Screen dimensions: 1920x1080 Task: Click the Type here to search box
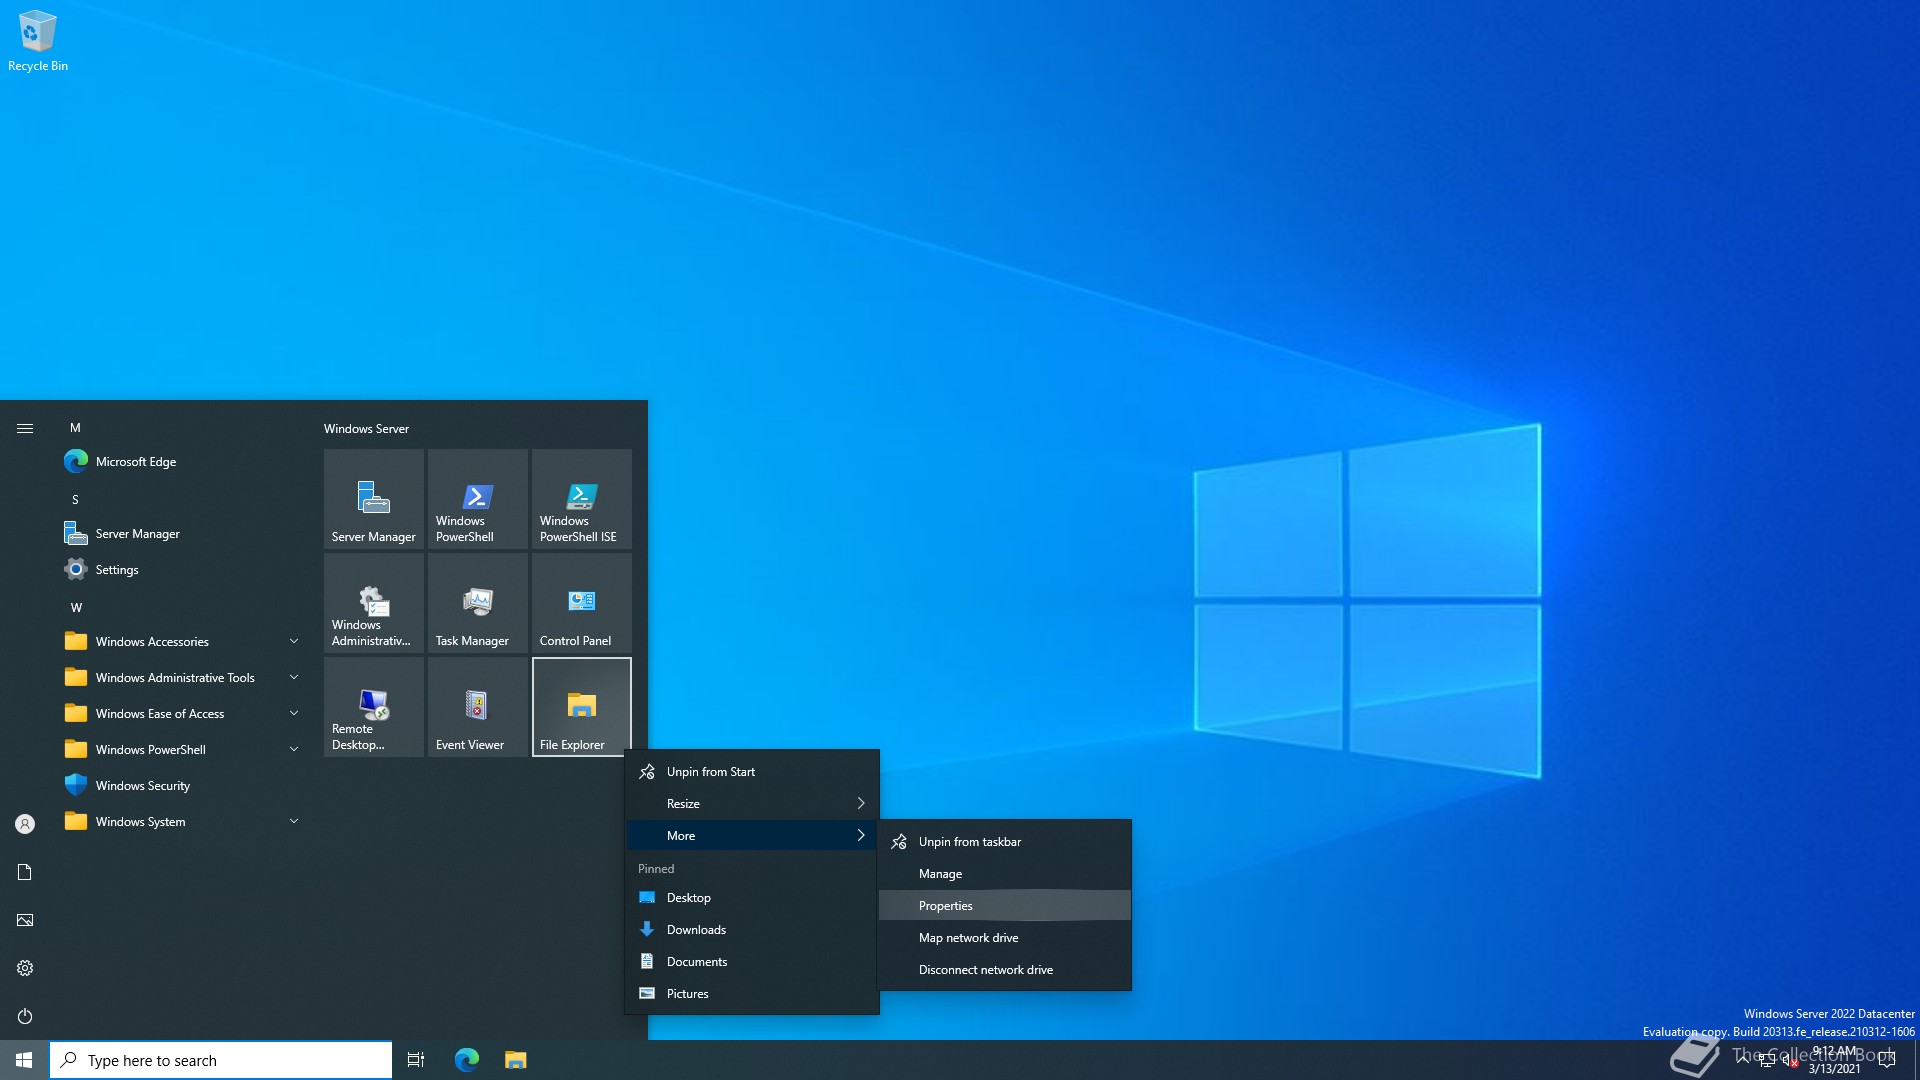tap(221, 1060)
